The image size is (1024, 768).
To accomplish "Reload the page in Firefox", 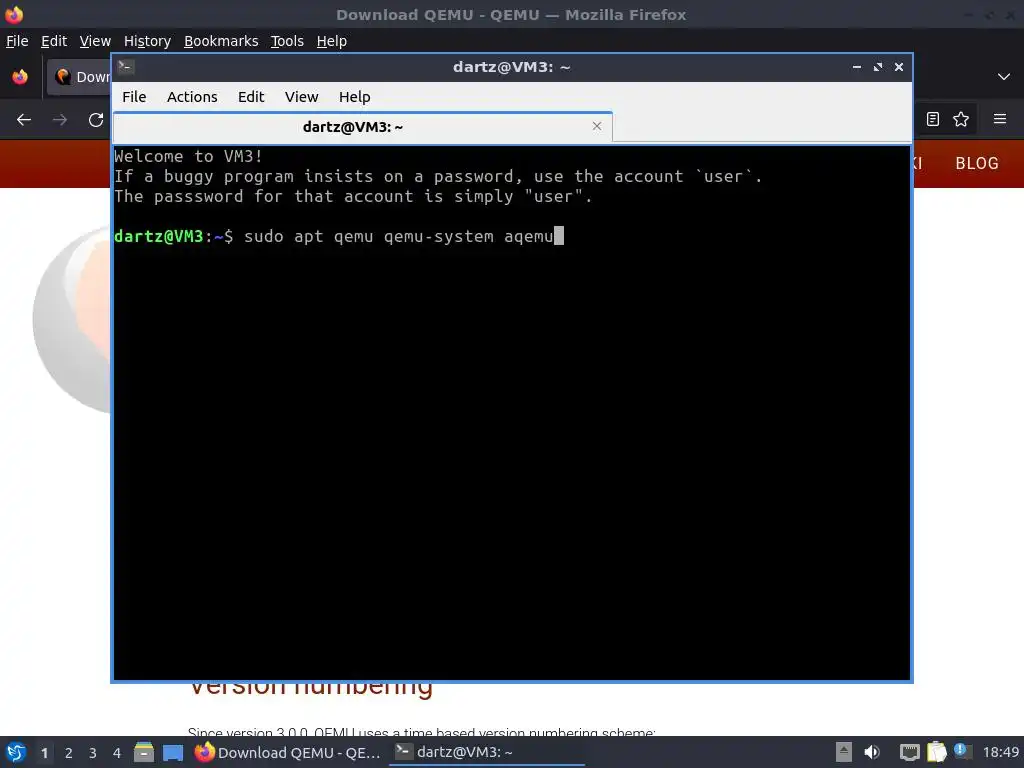I will click(x=96, y=120).
